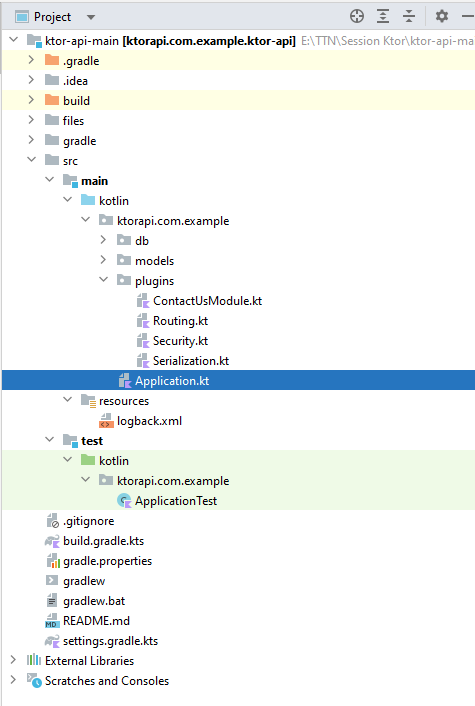
Task: Select the settings.gradle.kts file
Action: point(110,641)
